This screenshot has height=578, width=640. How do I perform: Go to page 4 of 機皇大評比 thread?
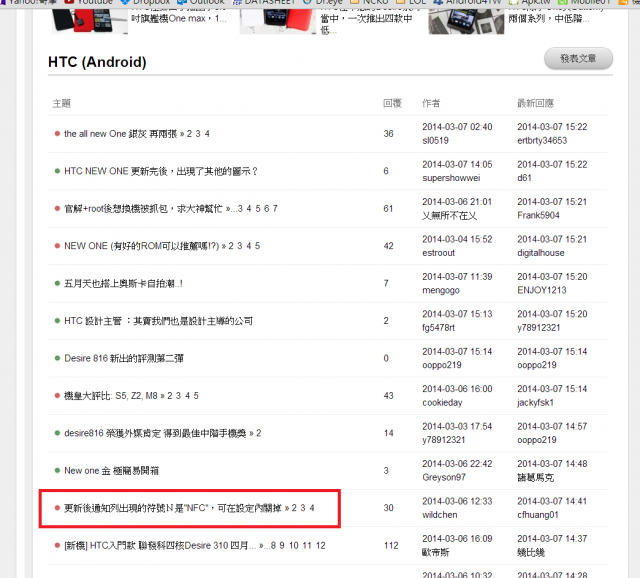click(187, 396)
